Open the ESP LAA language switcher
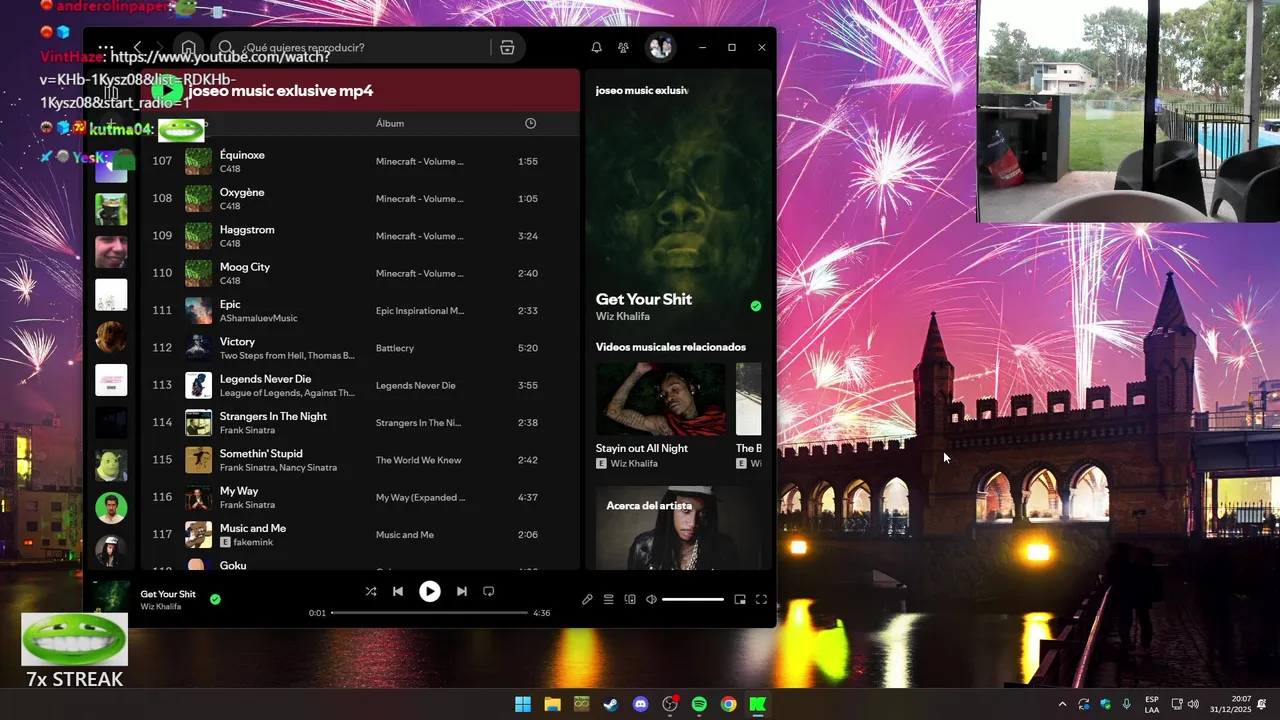This screenshot has width=1280, height=720. [x=1152, y=704]
